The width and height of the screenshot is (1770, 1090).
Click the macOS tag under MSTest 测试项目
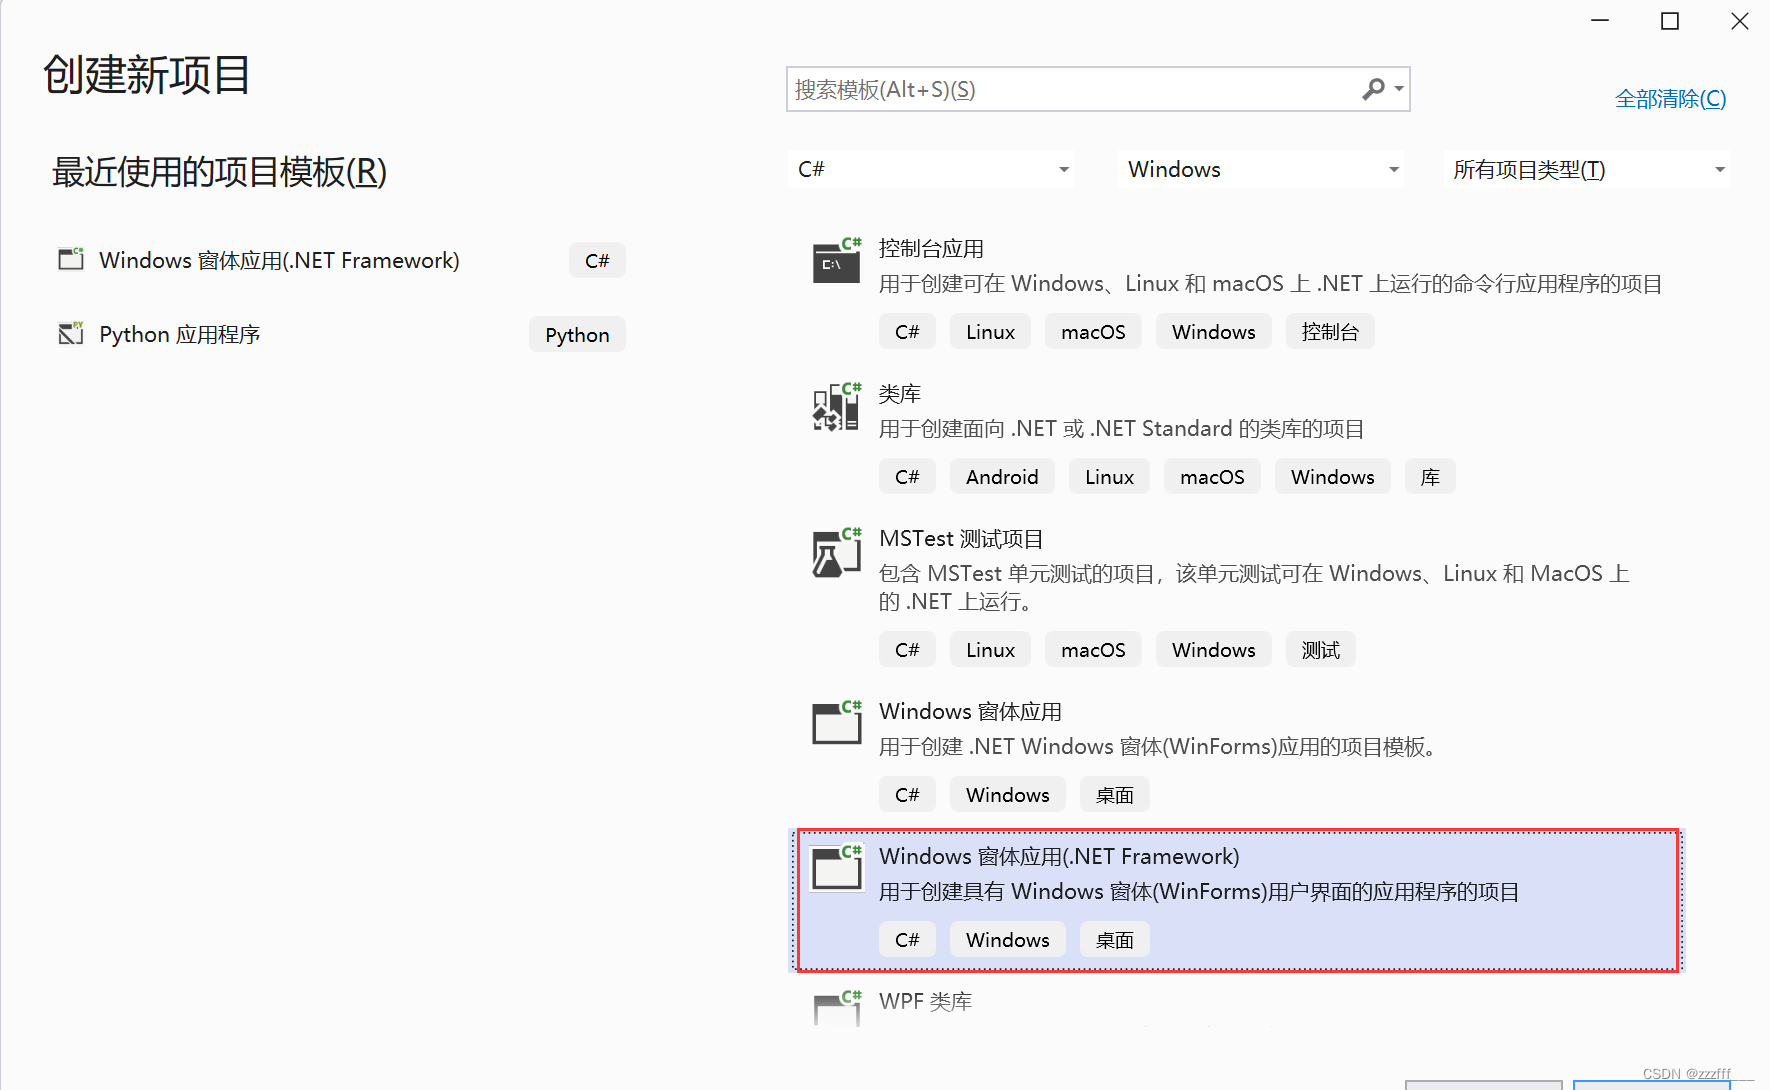1093,649
